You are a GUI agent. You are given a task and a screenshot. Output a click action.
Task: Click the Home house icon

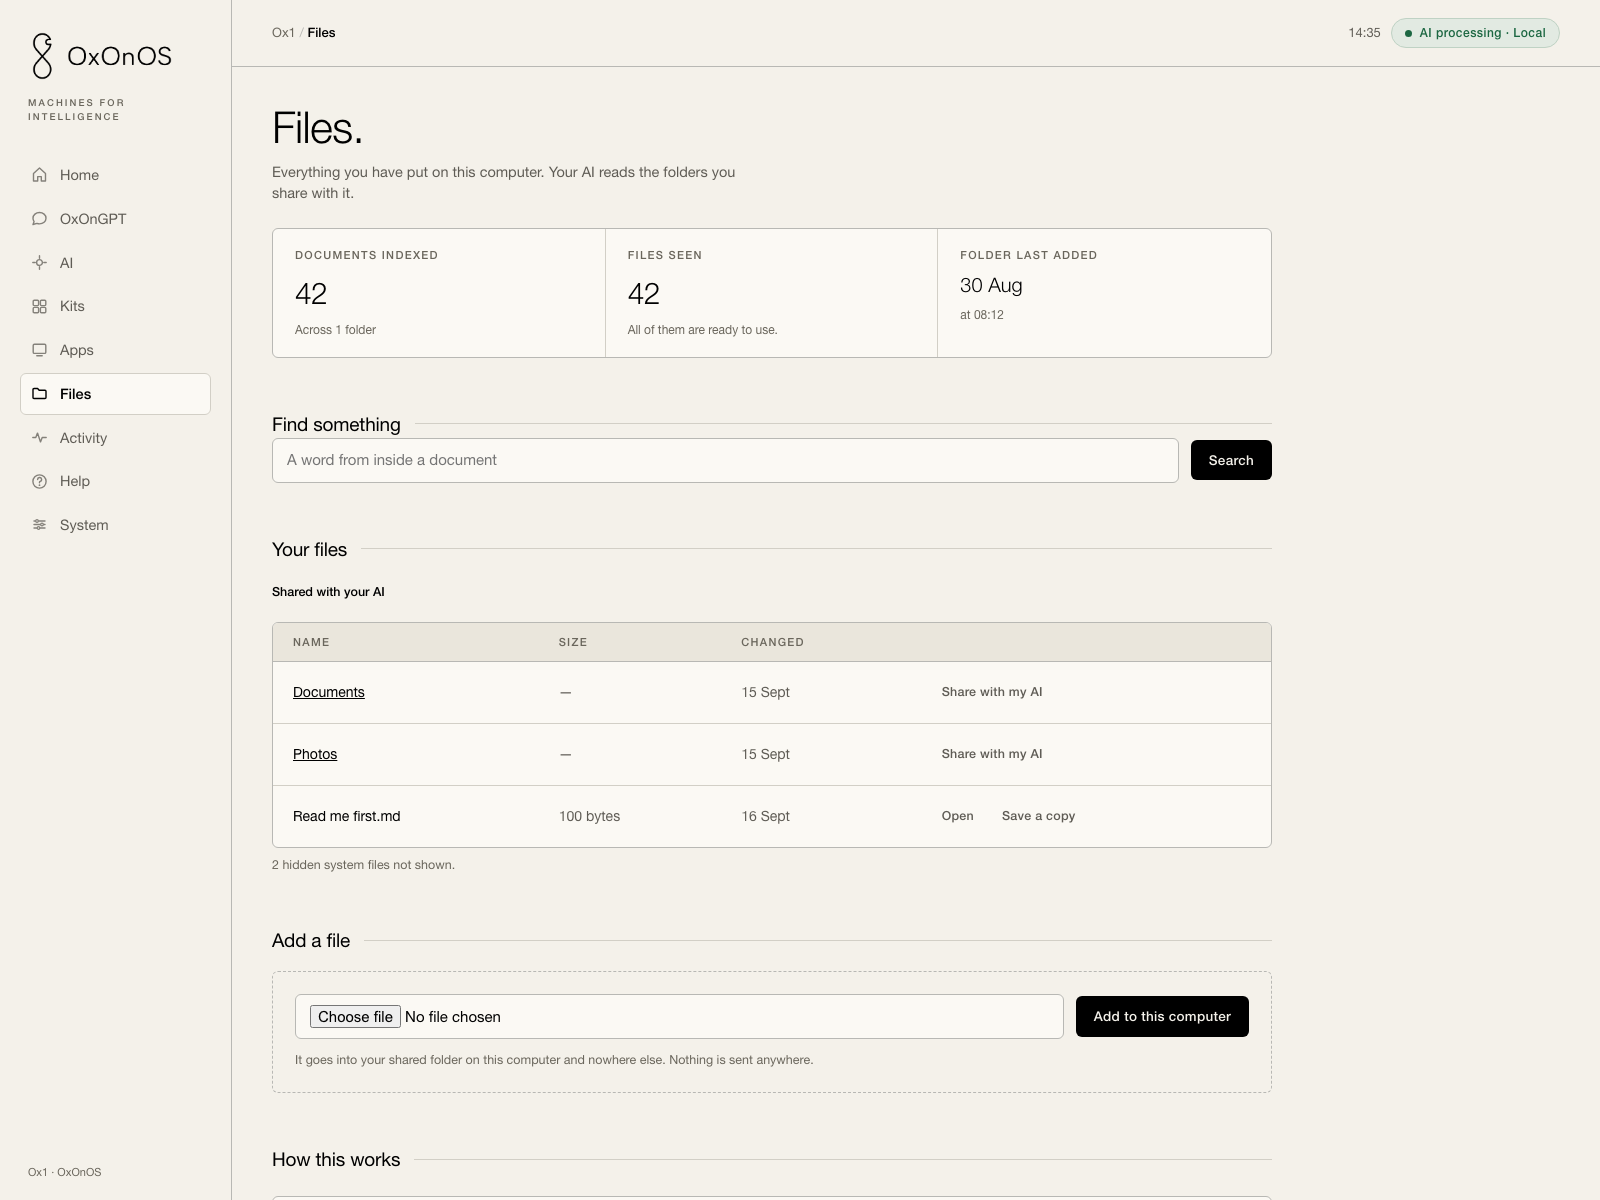coord(39,175)
